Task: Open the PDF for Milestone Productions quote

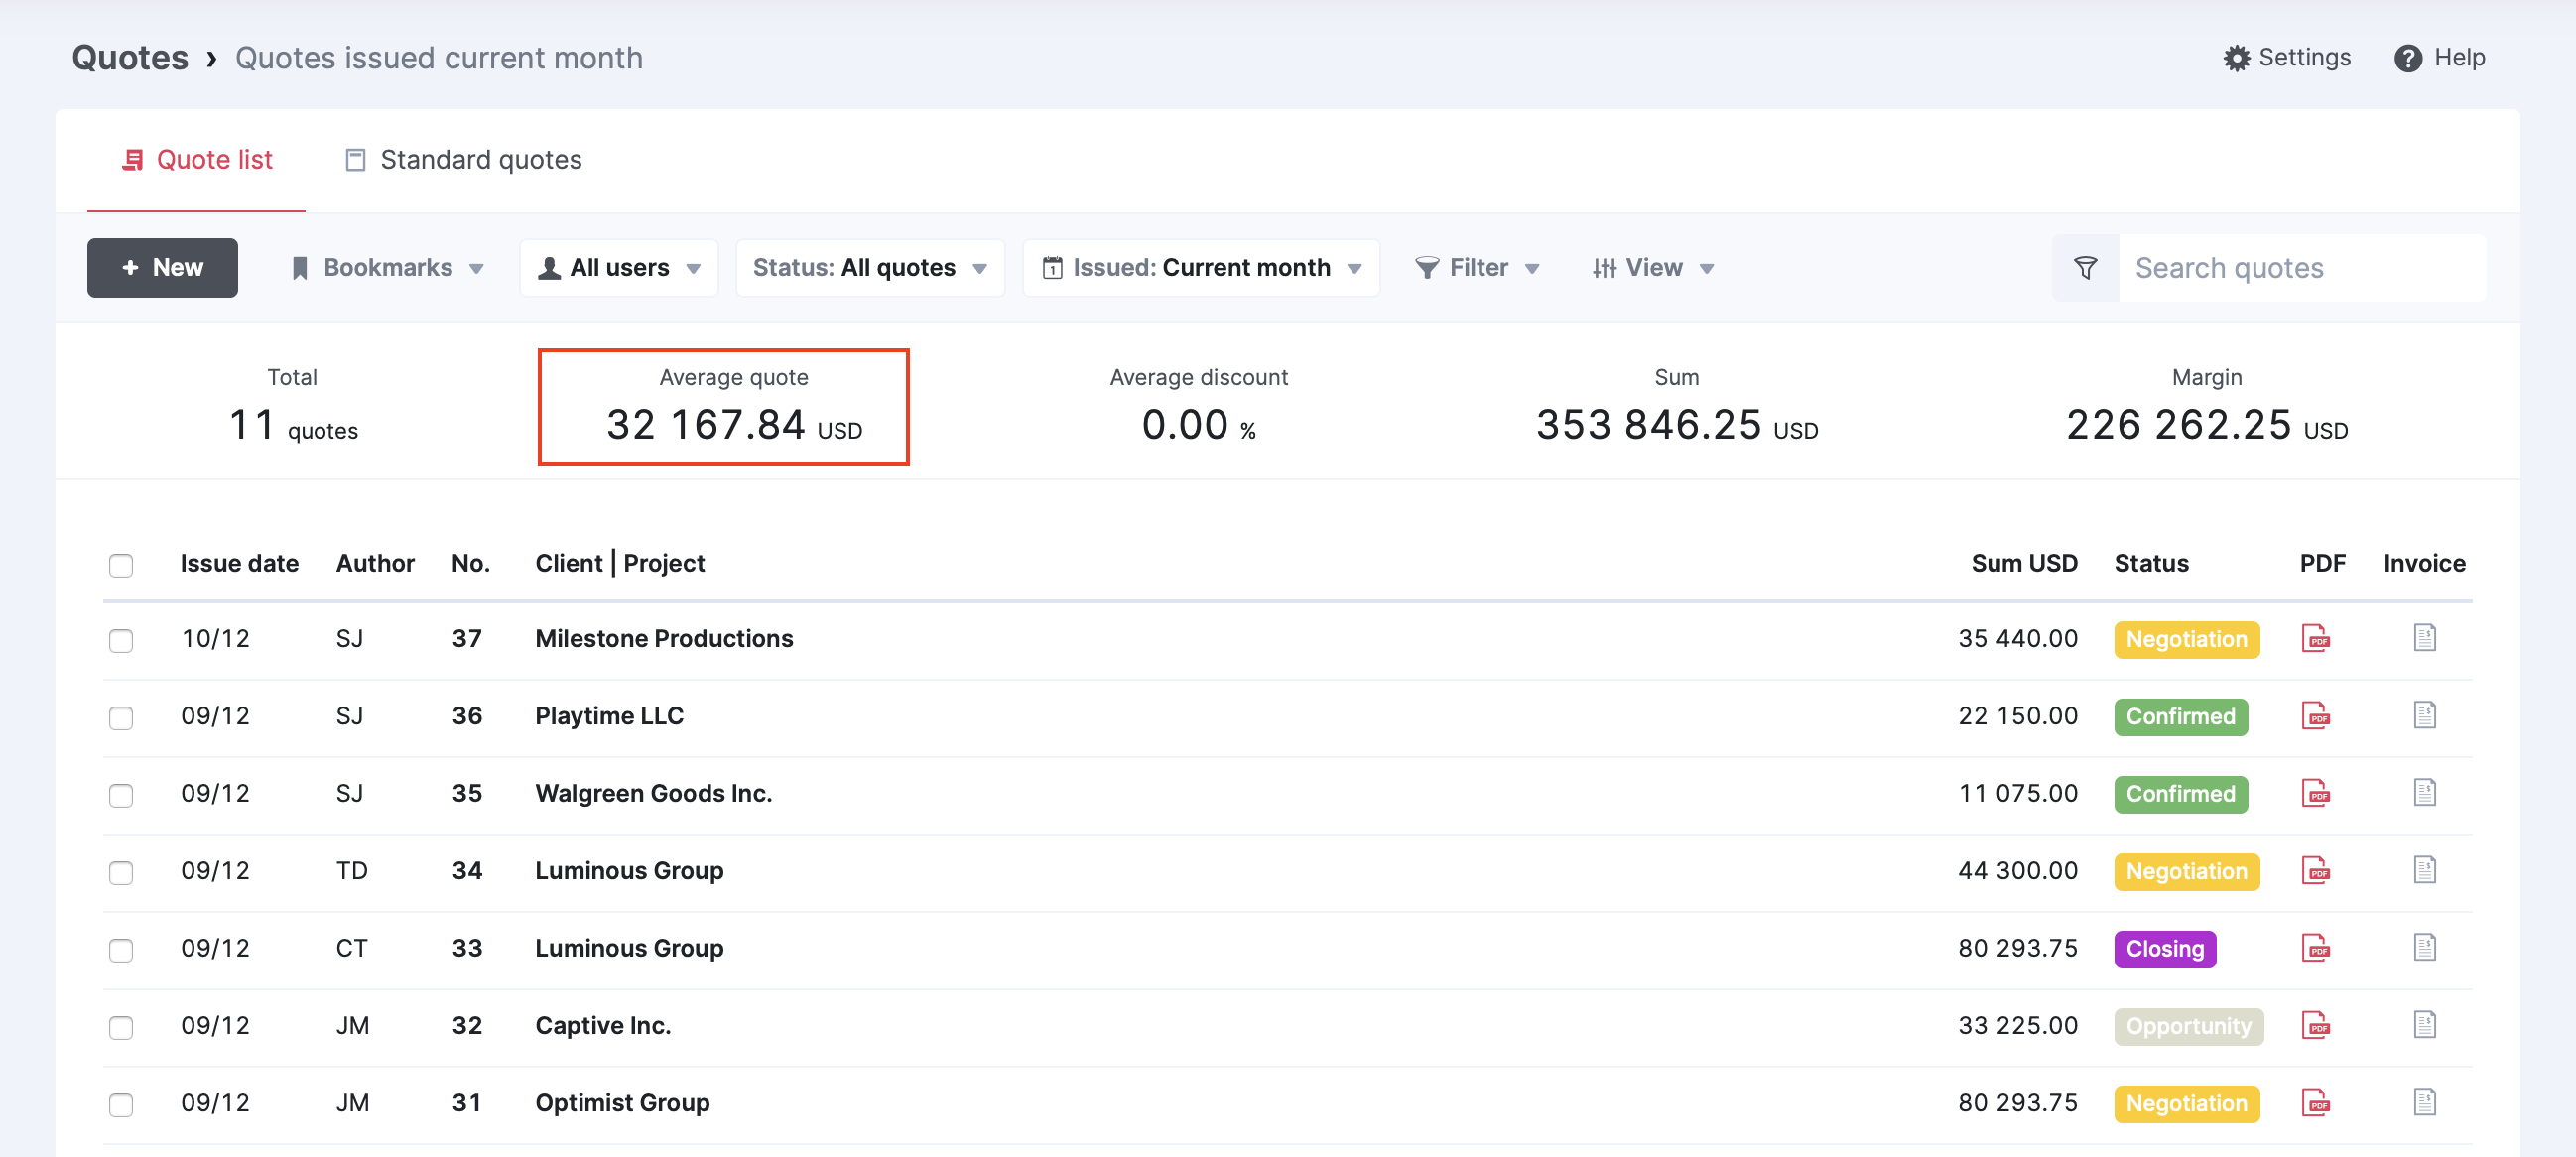Action: [2315, 638]
